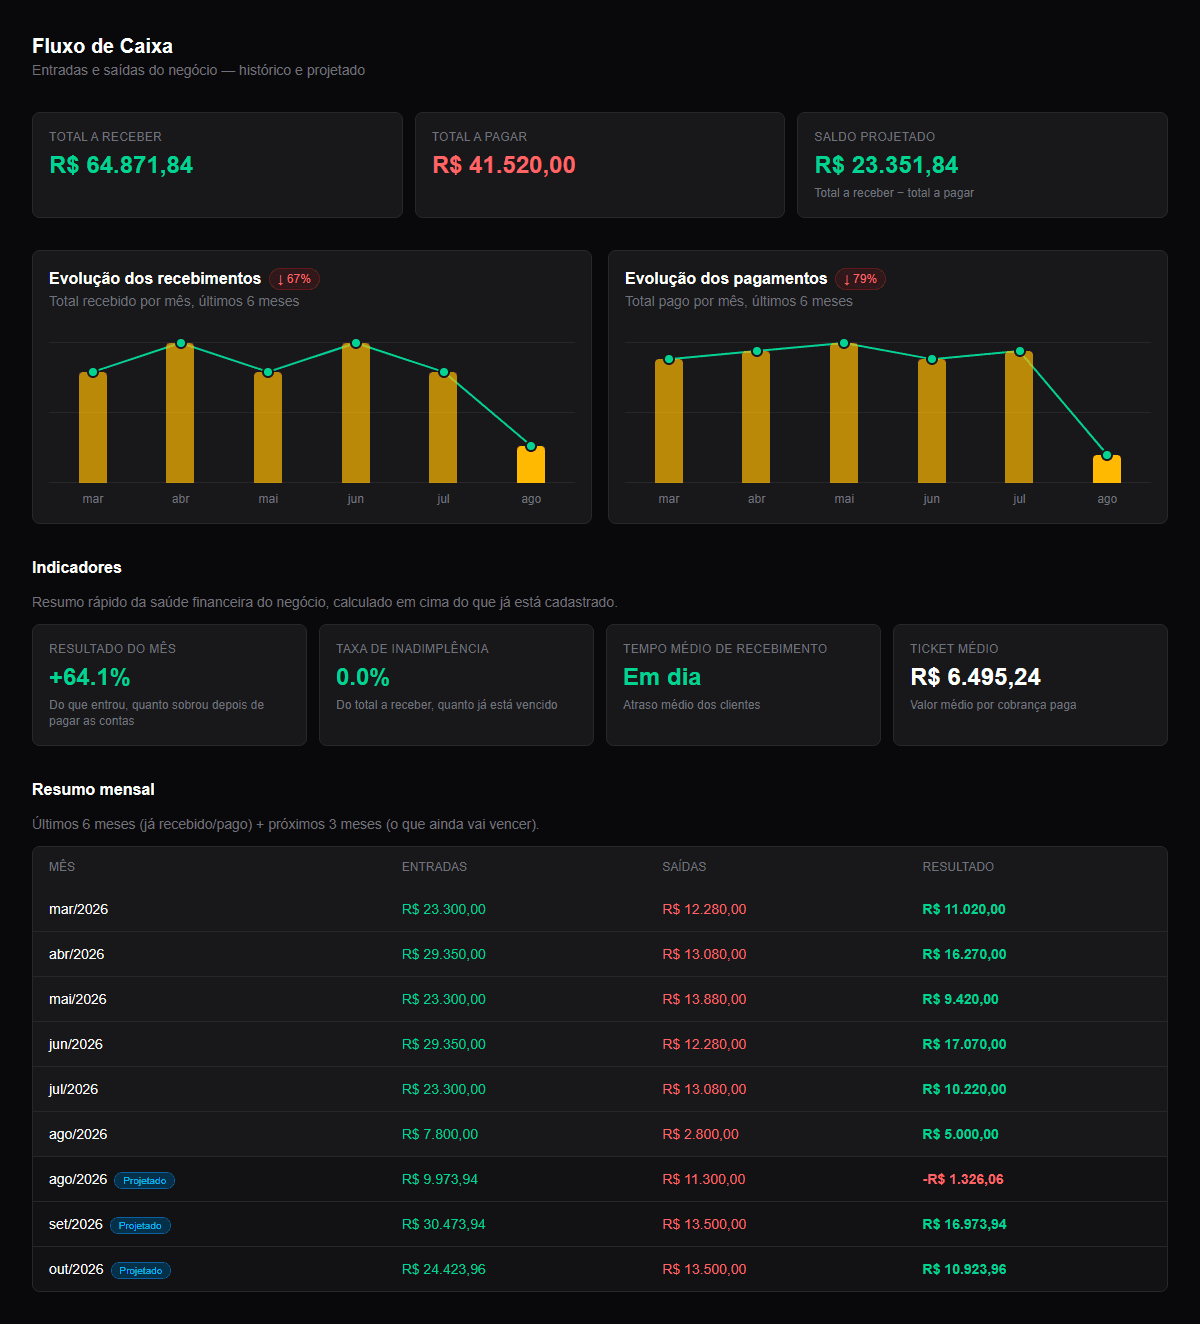The height and width of the screenshot is (1324, 1200).
Task: Select the Total a Pagar value R$ 41.520,00
Action: [504, 165]
